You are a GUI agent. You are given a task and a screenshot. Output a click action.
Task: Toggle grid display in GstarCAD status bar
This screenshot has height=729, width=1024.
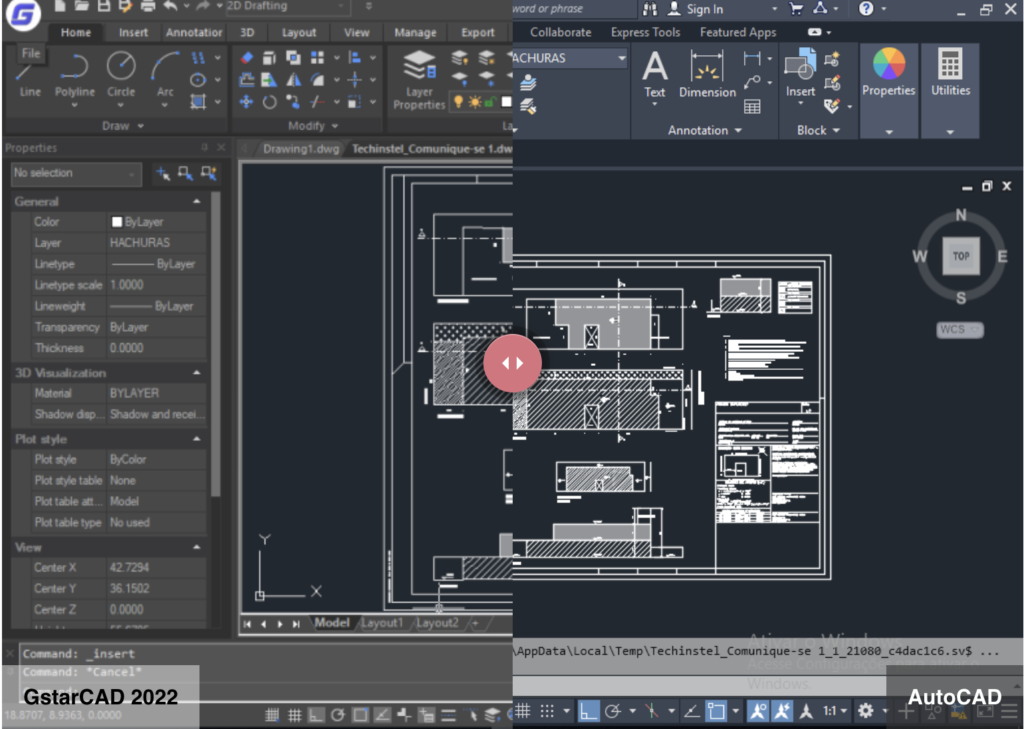[295, 715]
